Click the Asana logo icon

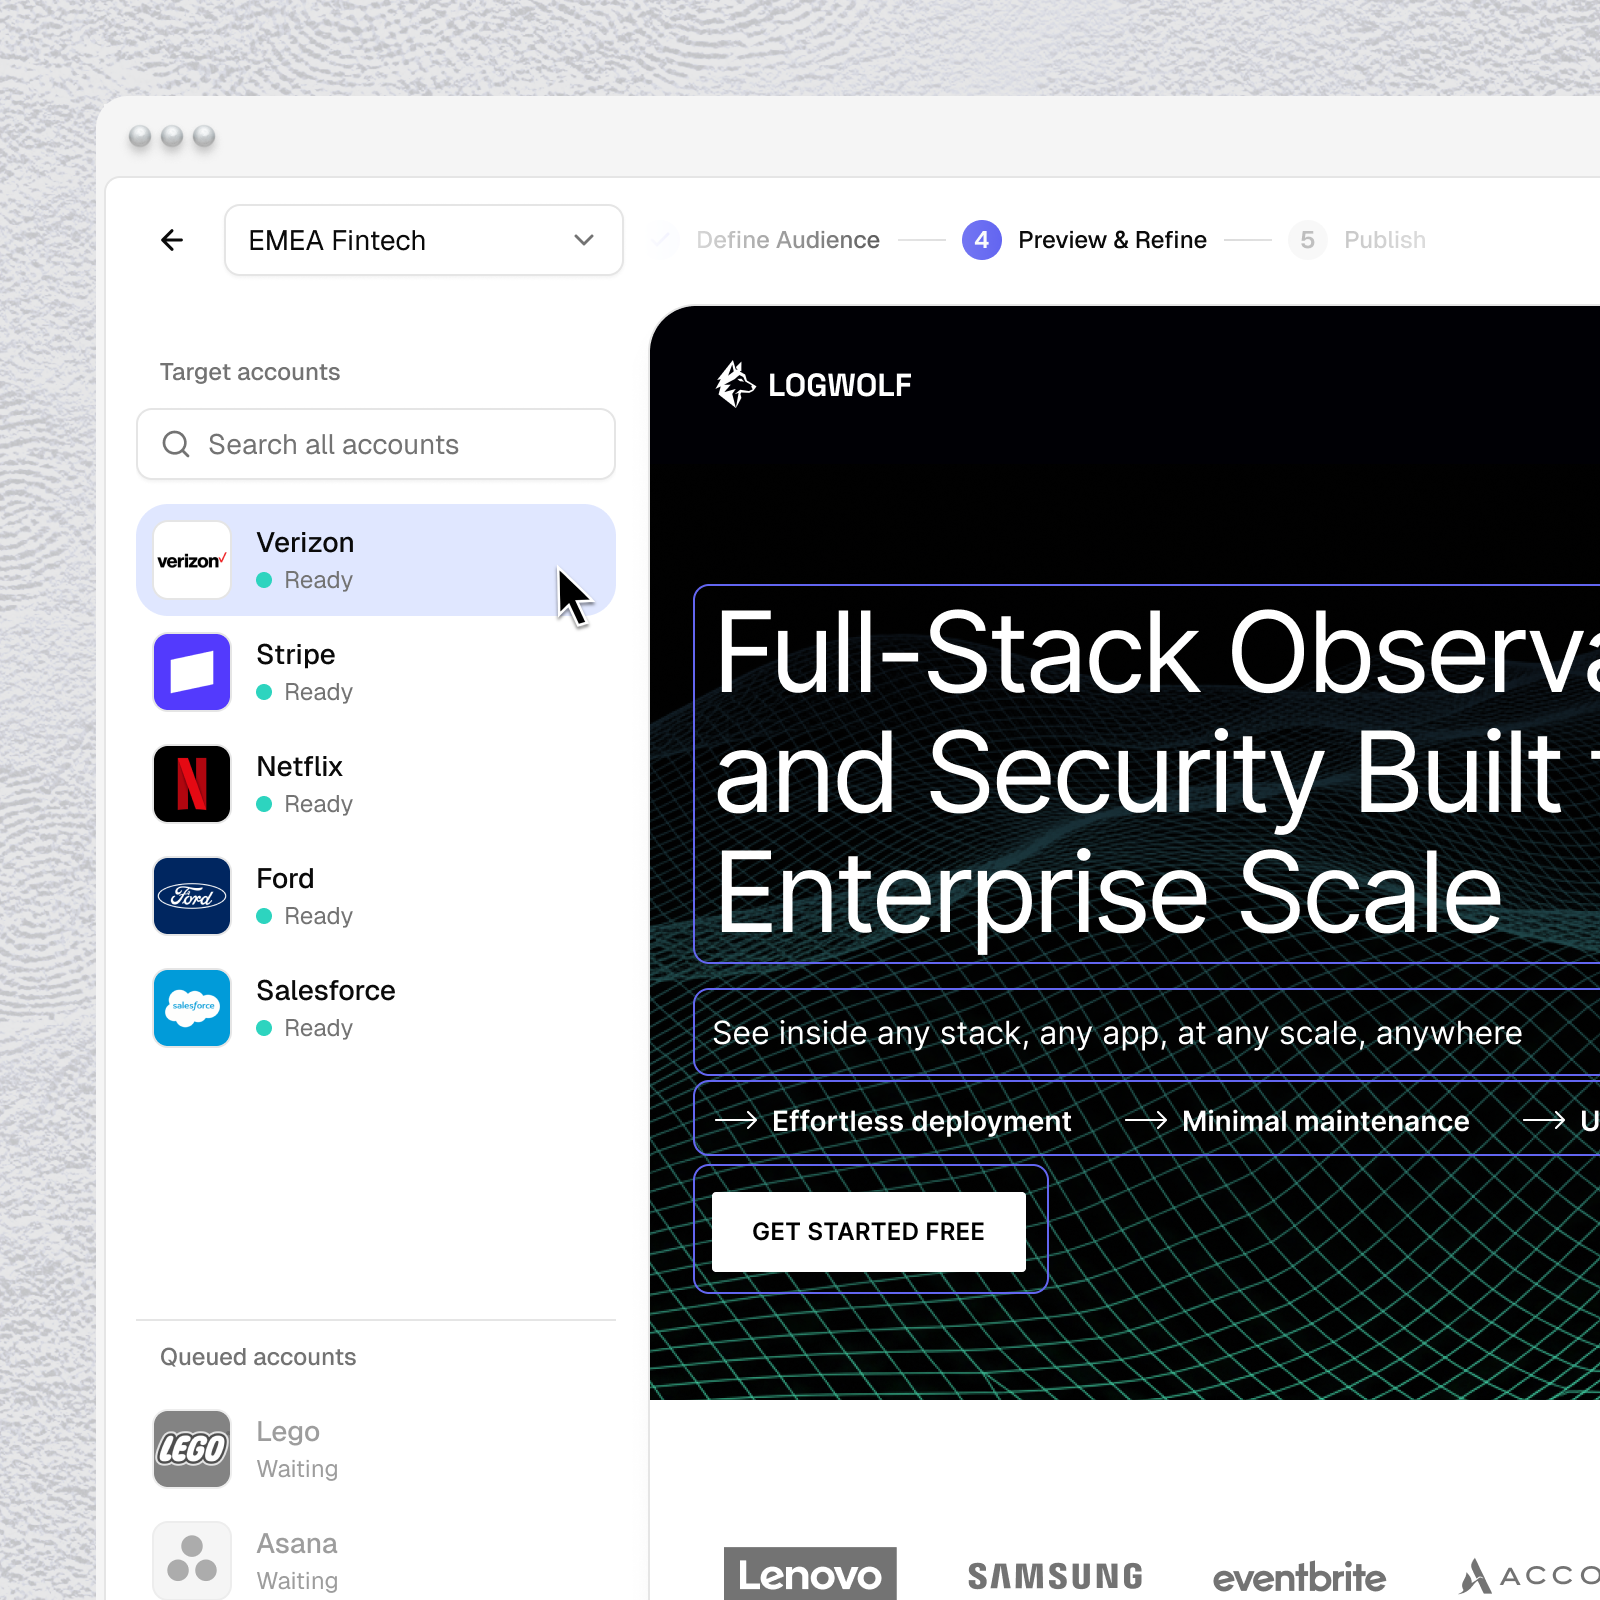pyautogui.click(x=192, y=1561)
